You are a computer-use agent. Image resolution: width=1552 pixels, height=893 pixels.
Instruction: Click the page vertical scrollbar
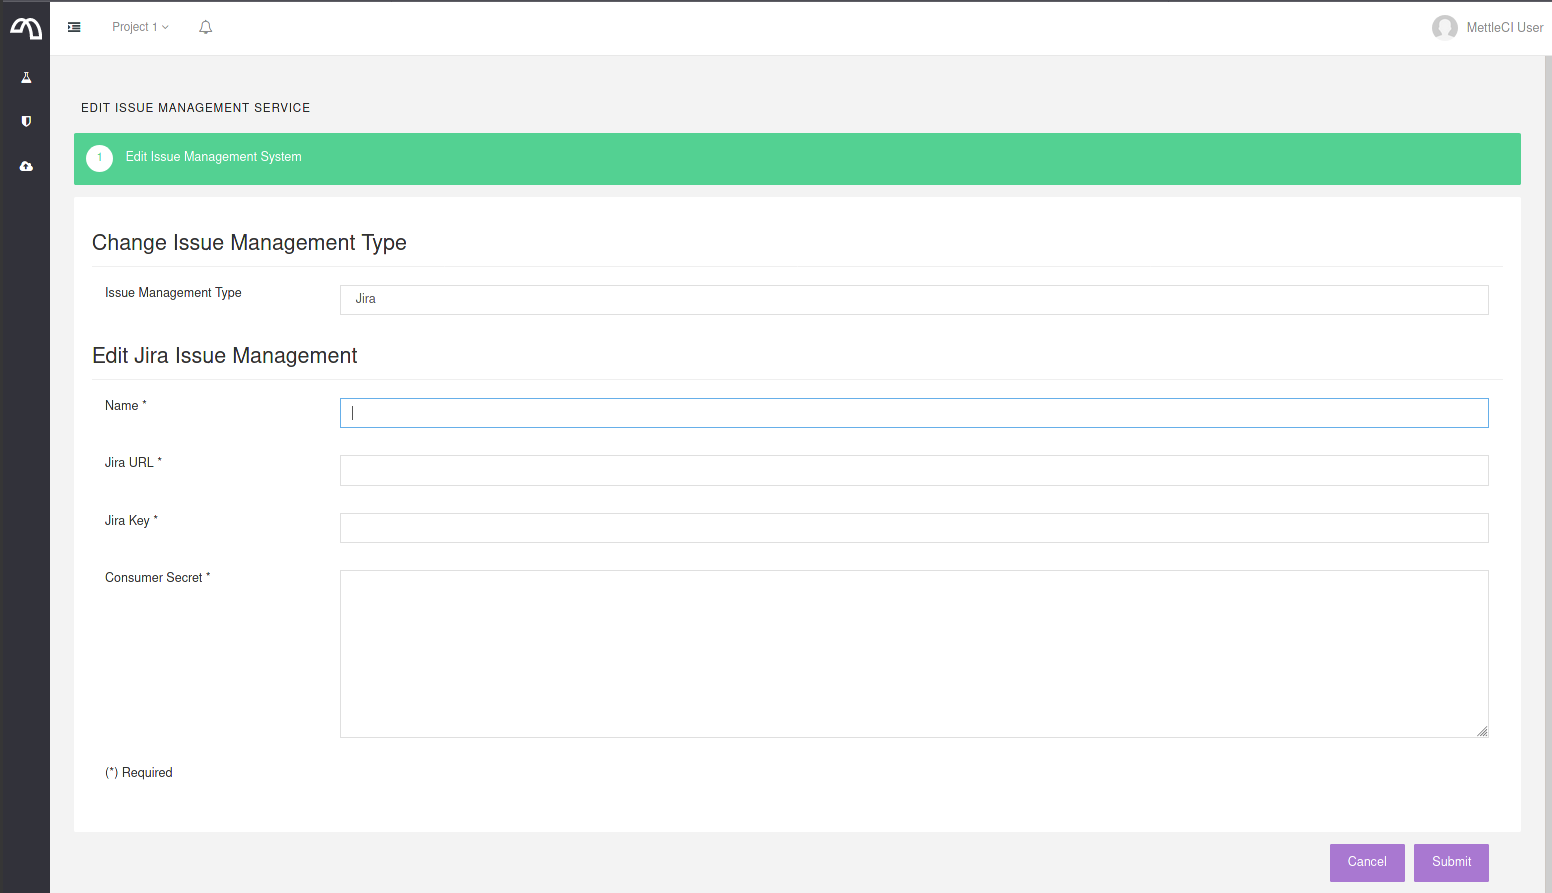coord(1547,400)
